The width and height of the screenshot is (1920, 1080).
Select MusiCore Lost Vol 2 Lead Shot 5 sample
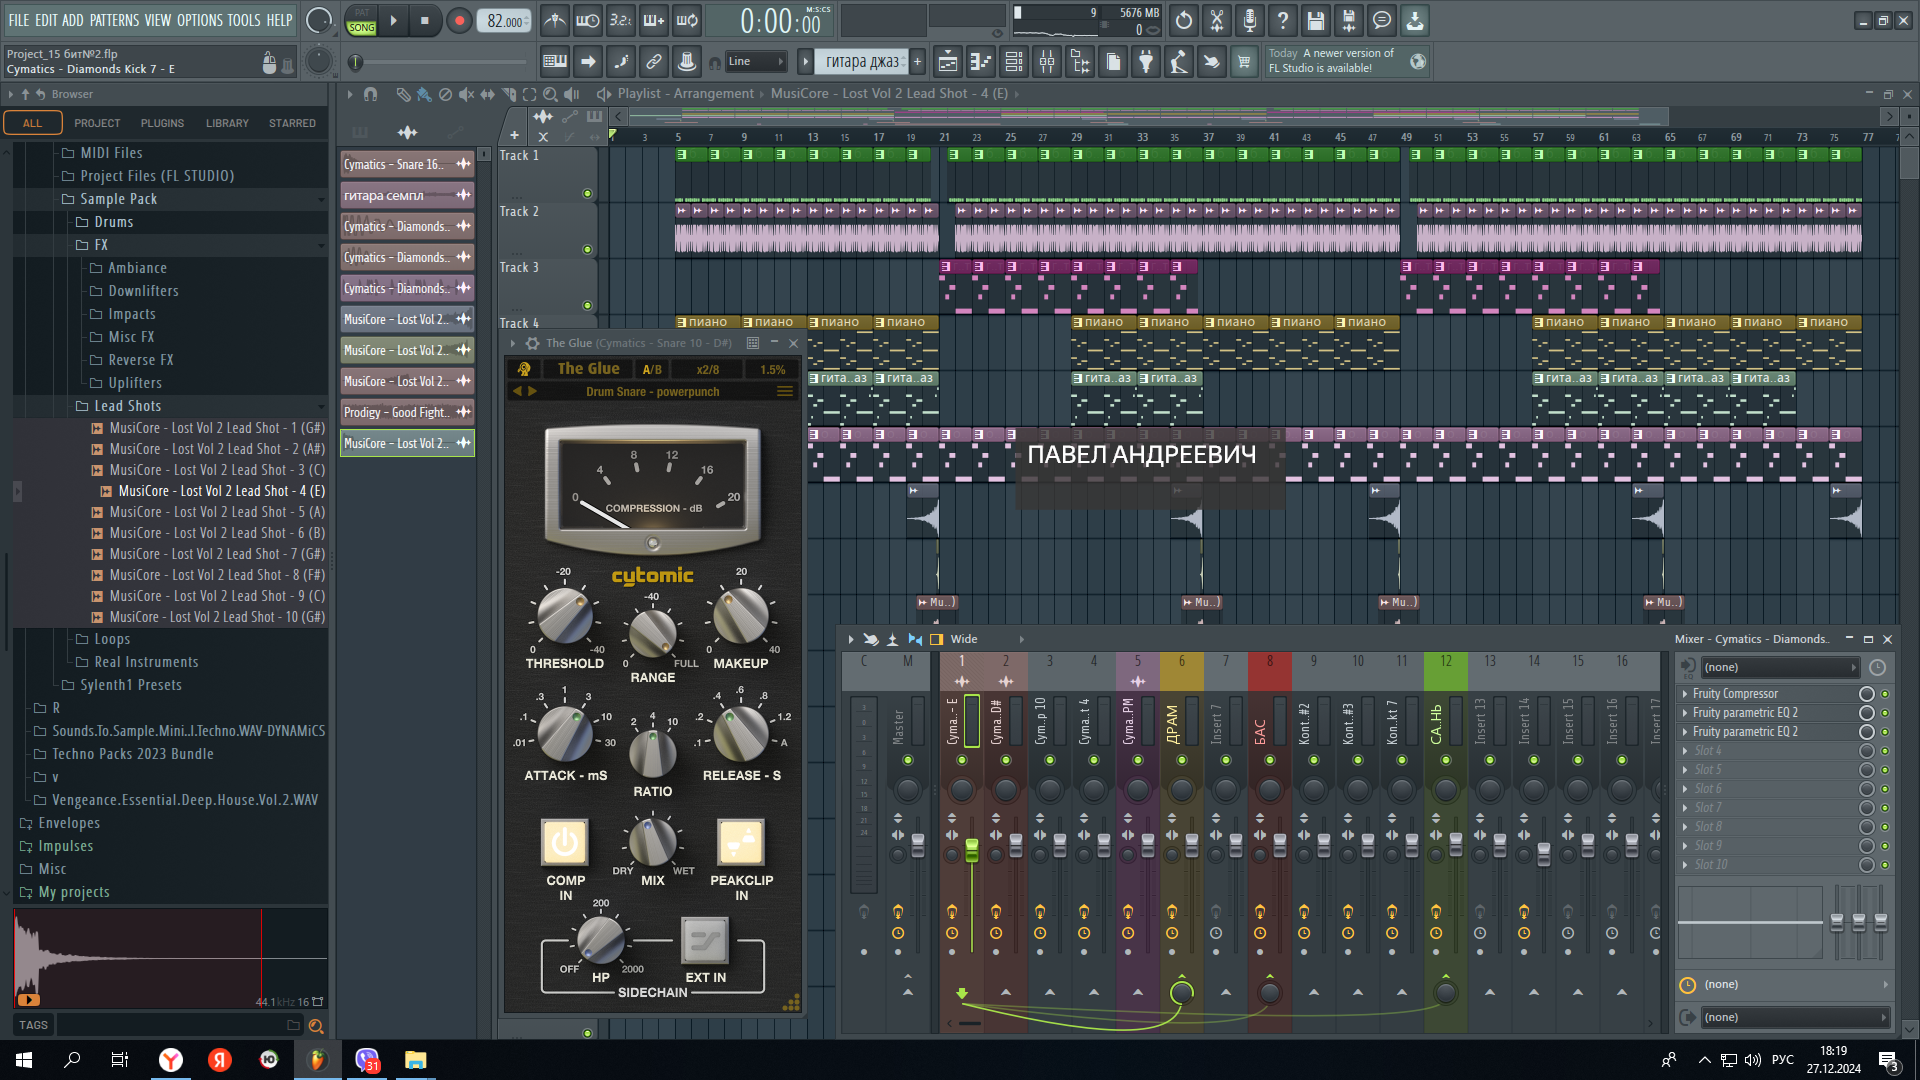(217, 512)
